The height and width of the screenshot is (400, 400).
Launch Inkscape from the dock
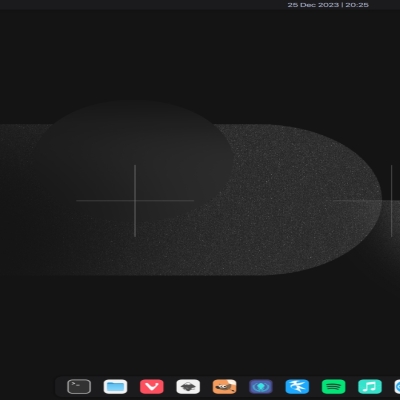pos(188,387)
